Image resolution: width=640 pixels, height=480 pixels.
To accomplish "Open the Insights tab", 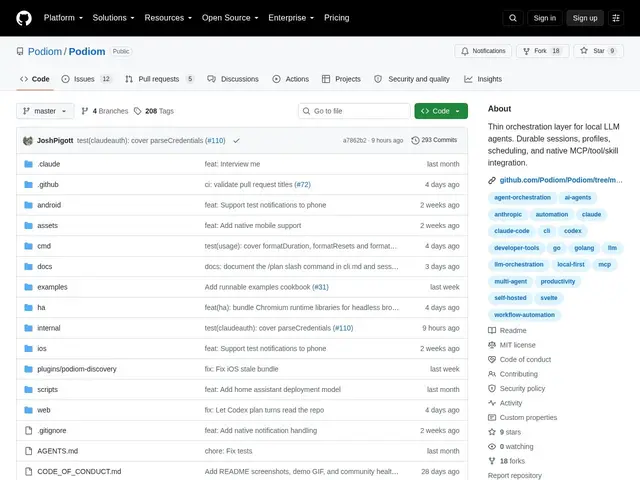I will point(483,79).
